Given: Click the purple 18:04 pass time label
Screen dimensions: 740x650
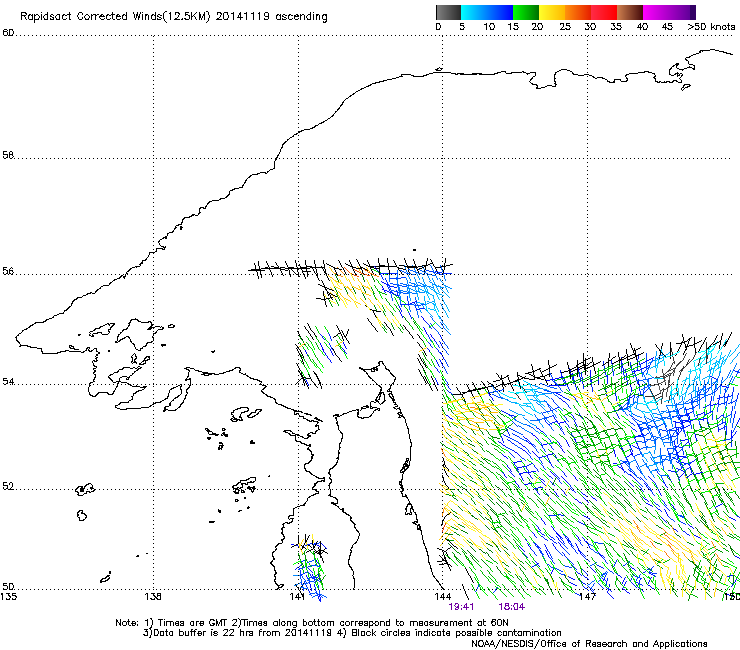Looking at the screenshot, I should (512, 607).
